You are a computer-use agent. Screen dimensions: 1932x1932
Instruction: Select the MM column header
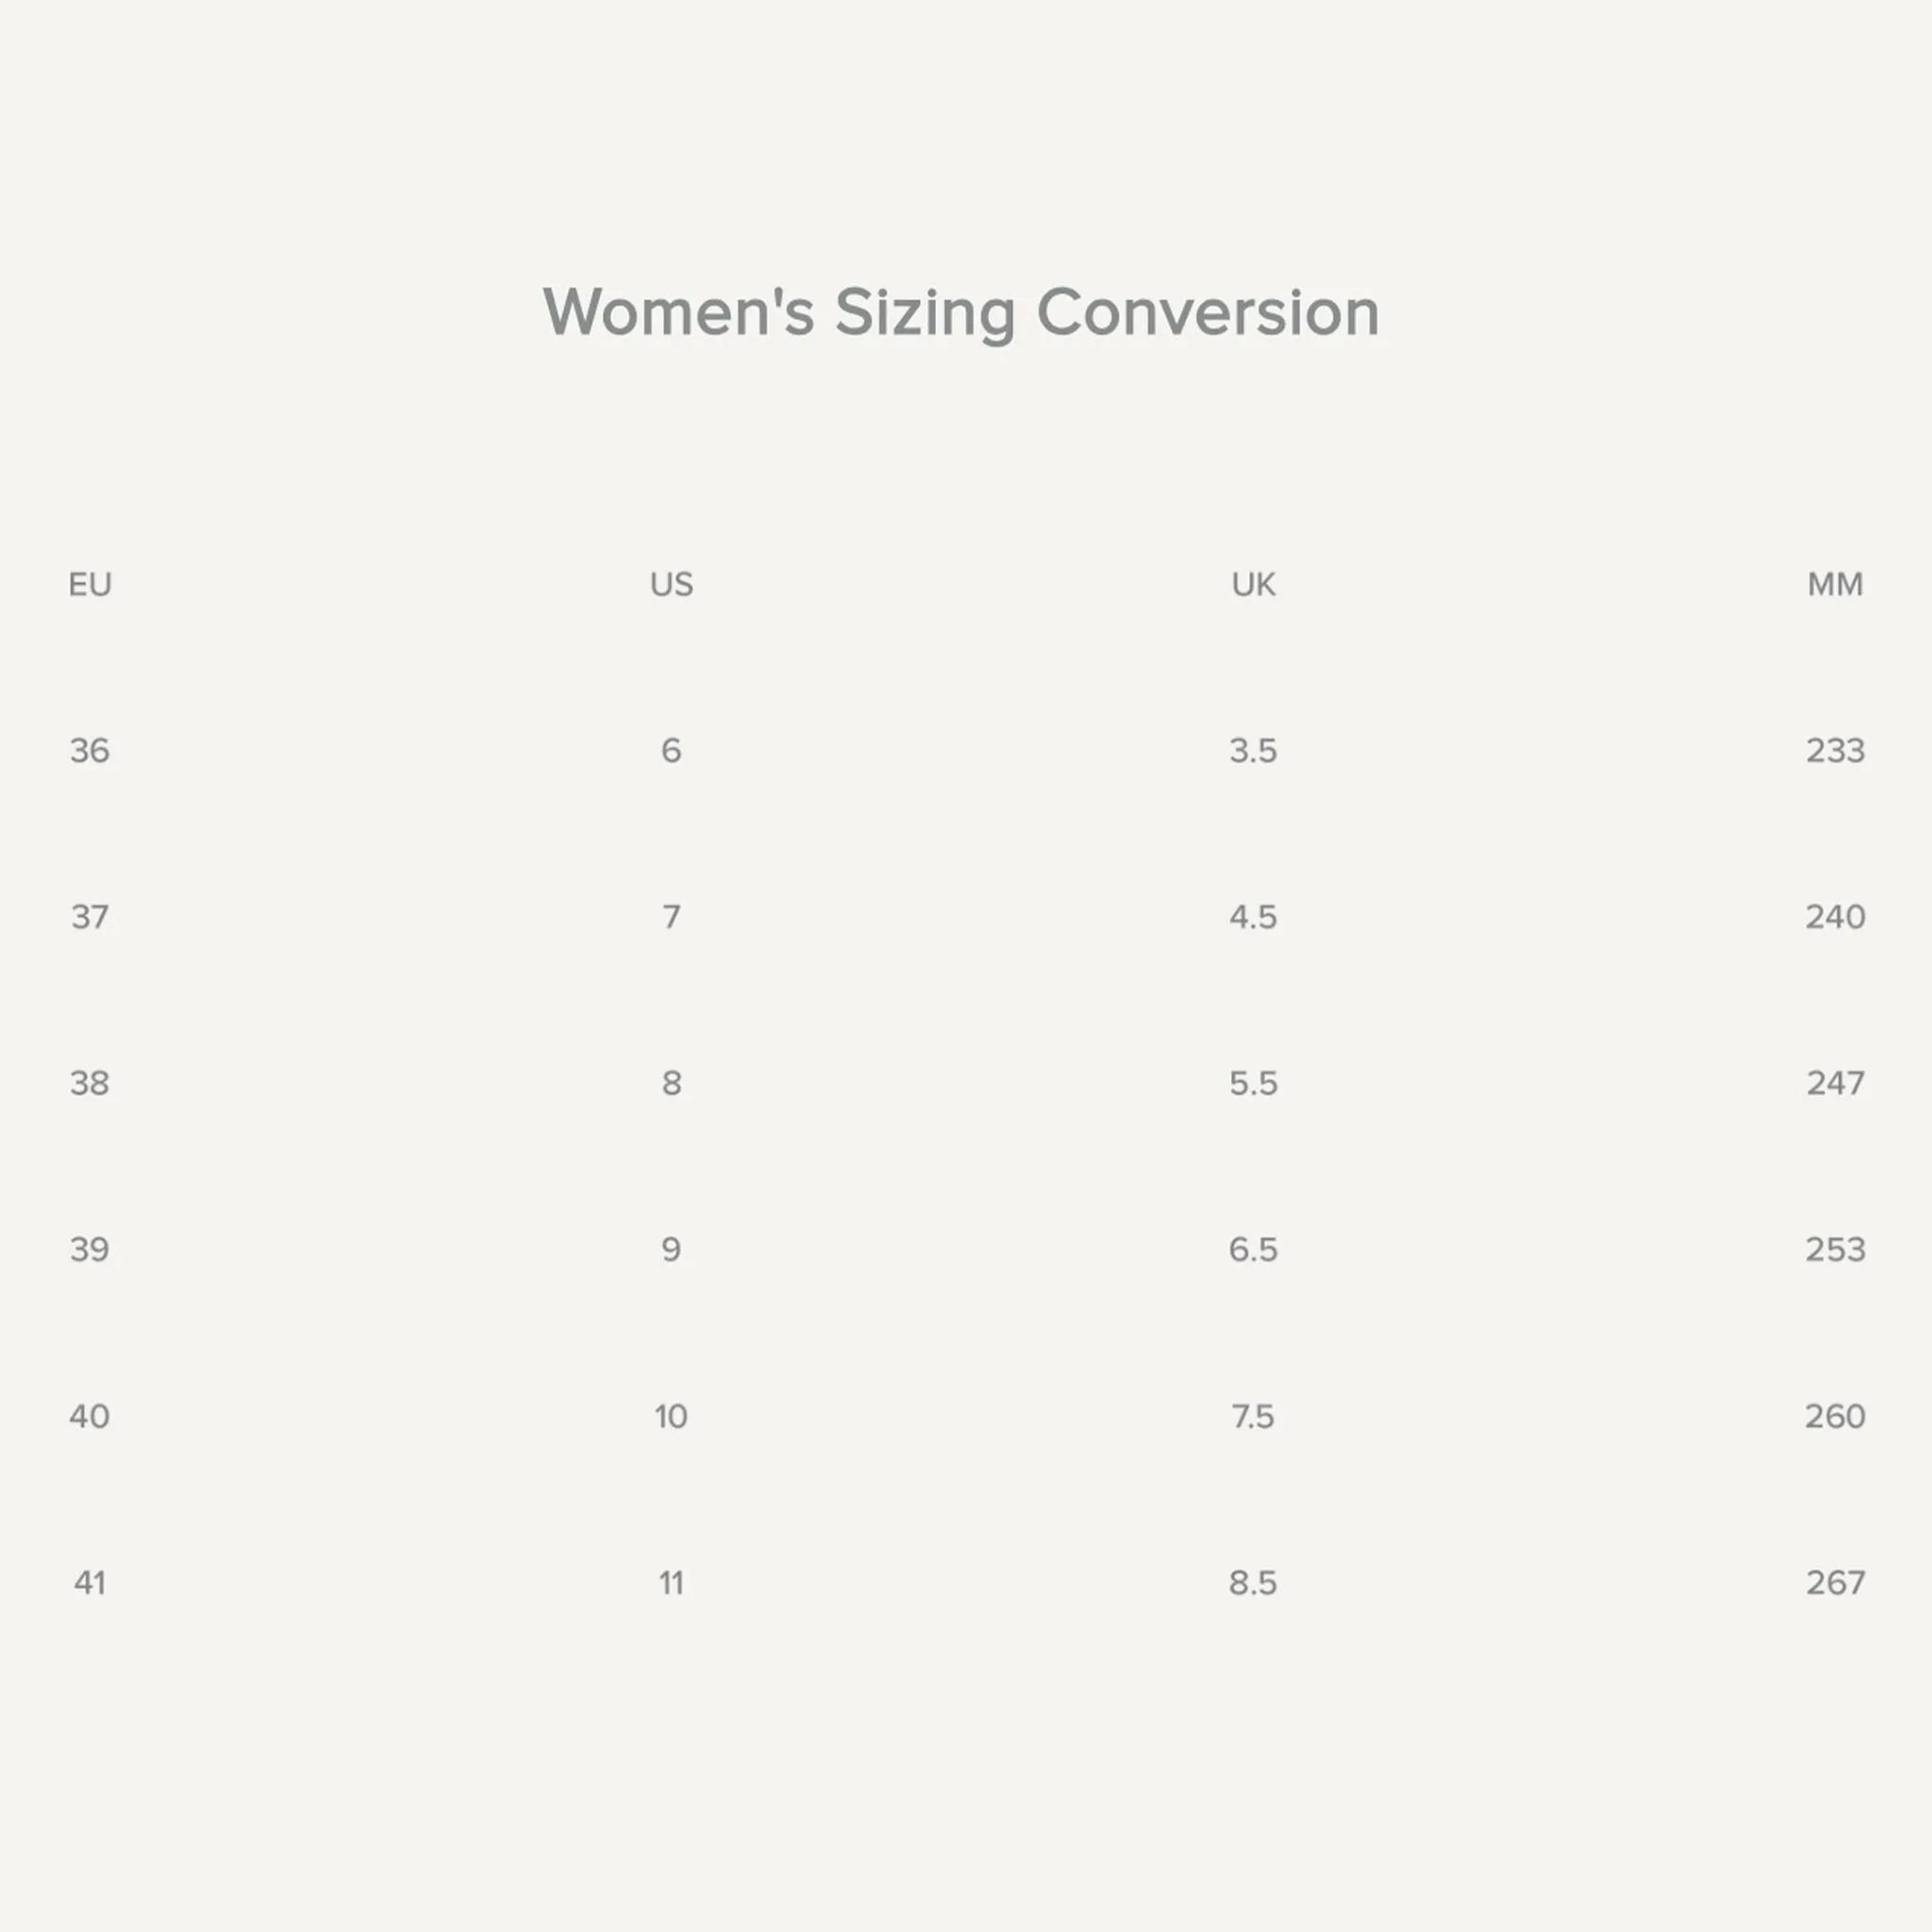click(1835, 584)
